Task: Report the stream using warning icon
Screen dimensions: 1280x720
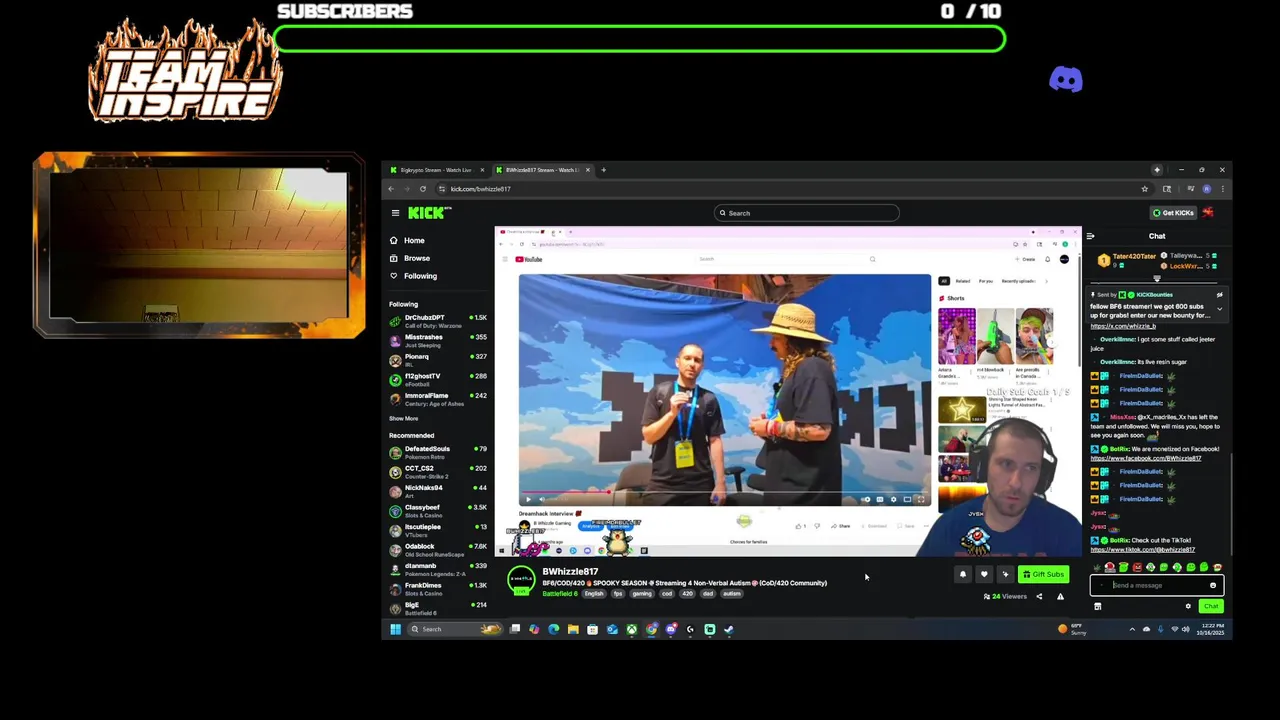Action: click(1060, 597)
